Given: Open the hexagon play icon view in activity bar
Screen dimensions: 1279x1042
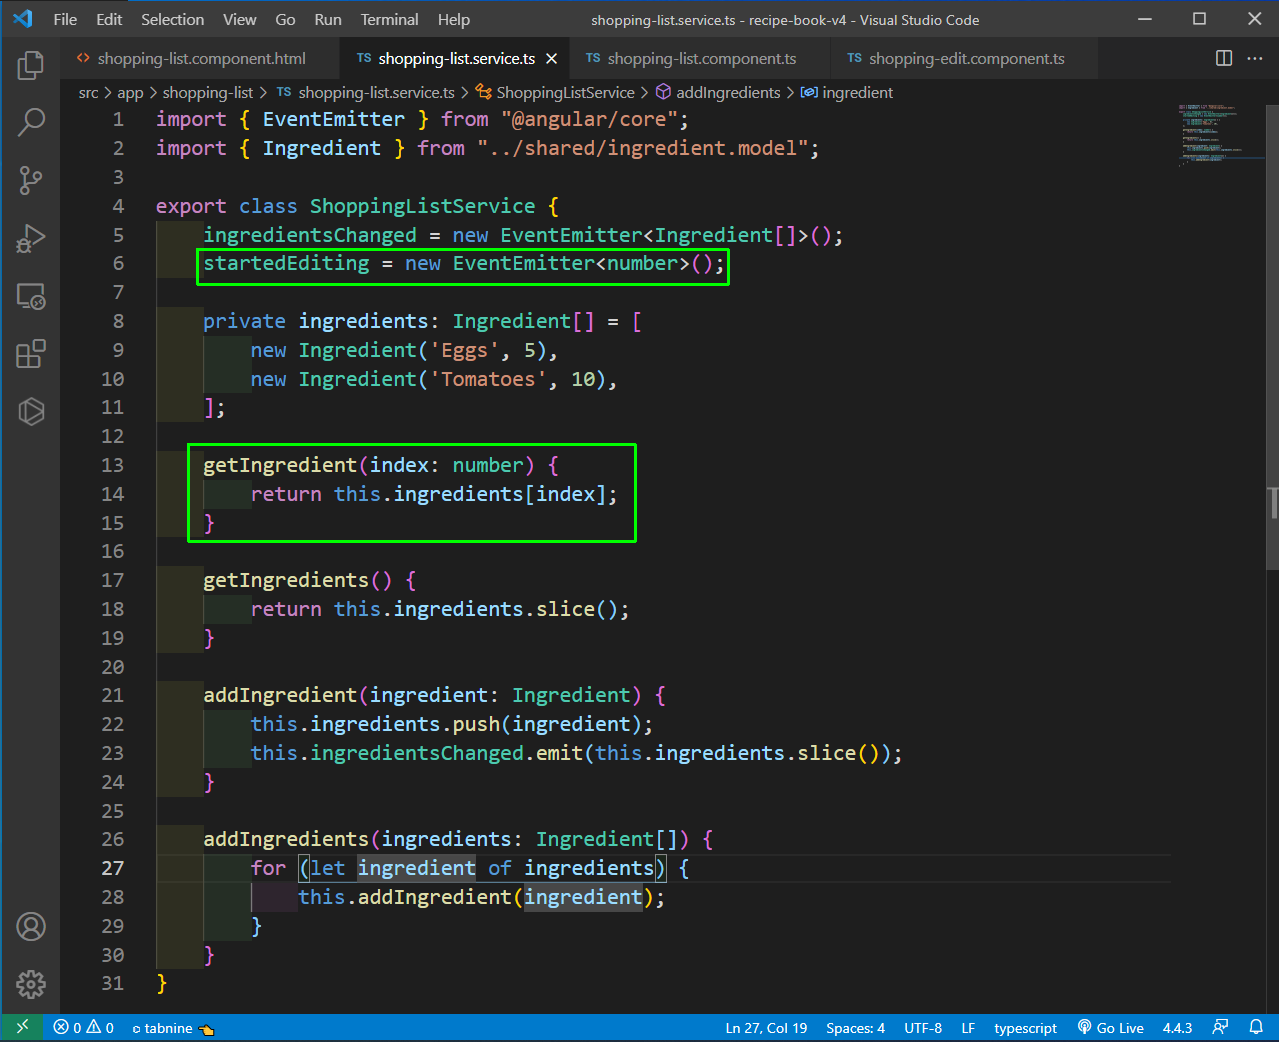Looking at the screenshot, I should tap(31, 411).
